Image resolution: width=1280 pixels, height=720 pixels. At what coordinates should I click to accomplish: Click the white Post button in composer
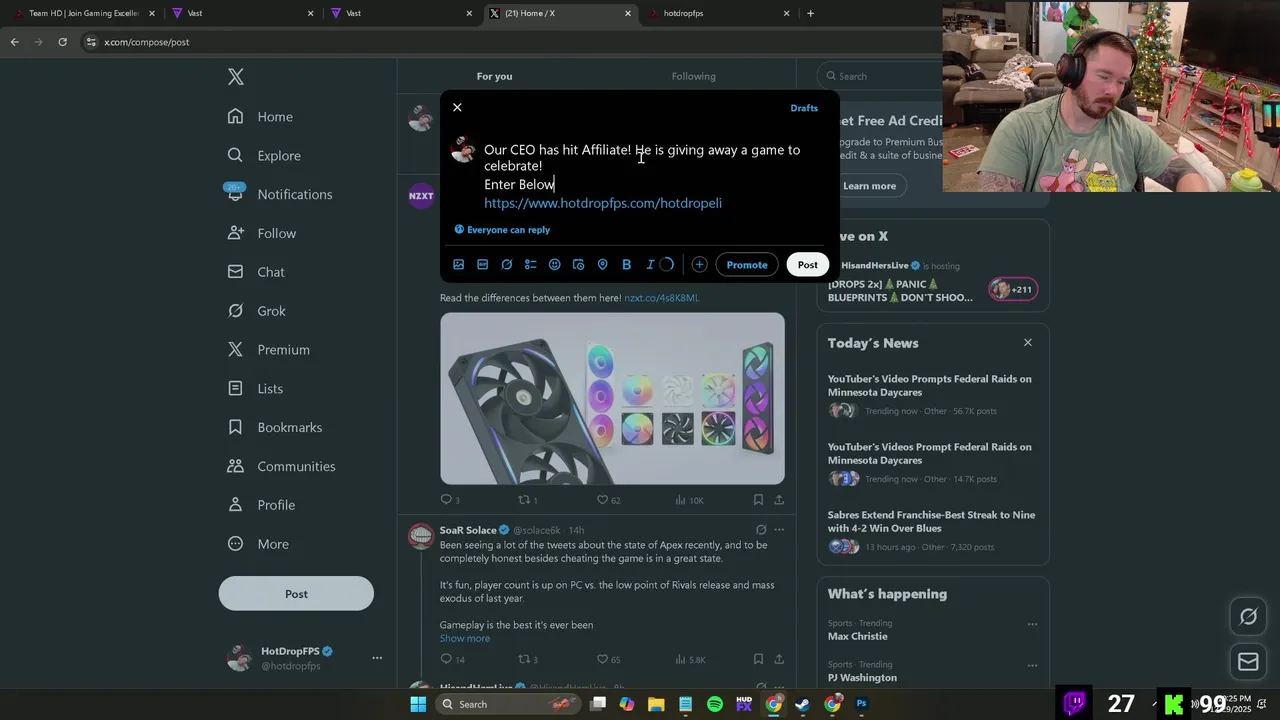tap(807, 265)
